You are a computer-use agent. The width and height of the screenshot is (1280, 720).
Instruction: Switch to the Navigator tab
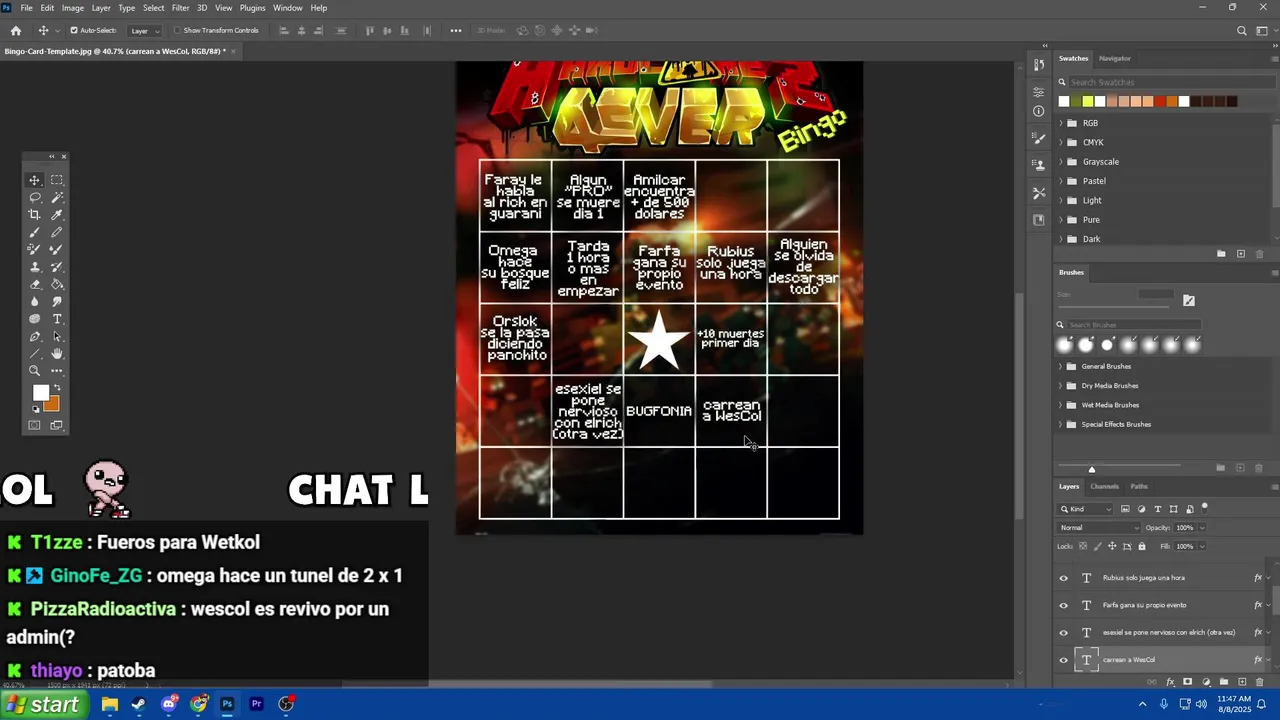tap(1114, 59)
